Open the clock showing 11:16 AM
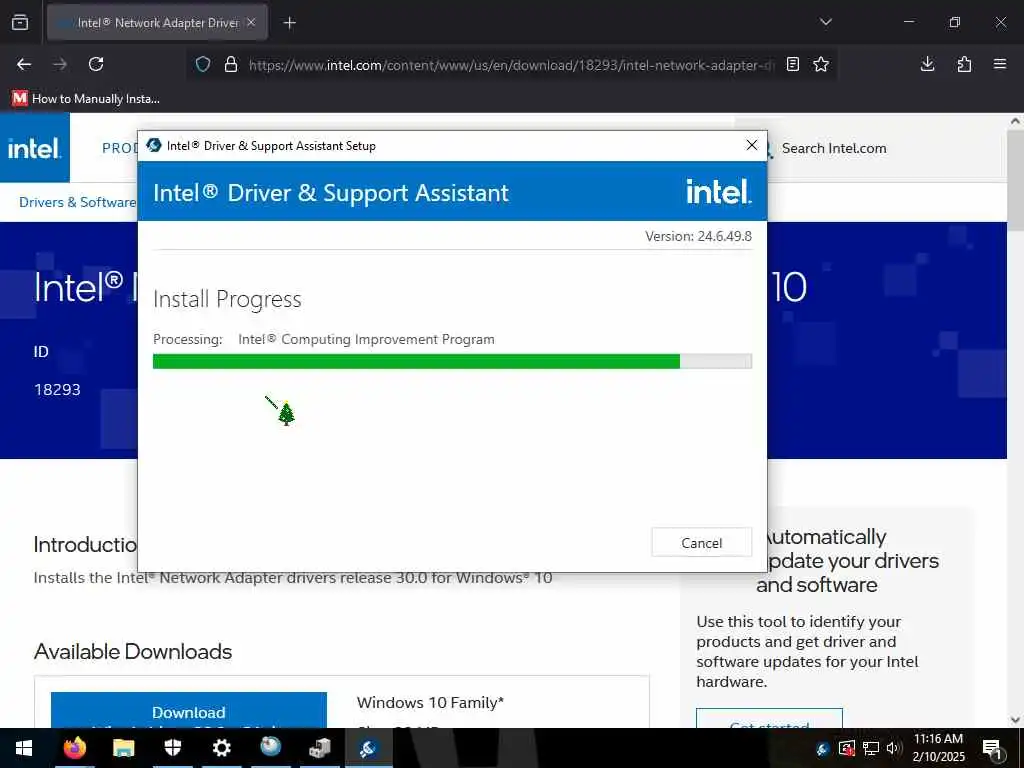 click(x=938, y=748)
